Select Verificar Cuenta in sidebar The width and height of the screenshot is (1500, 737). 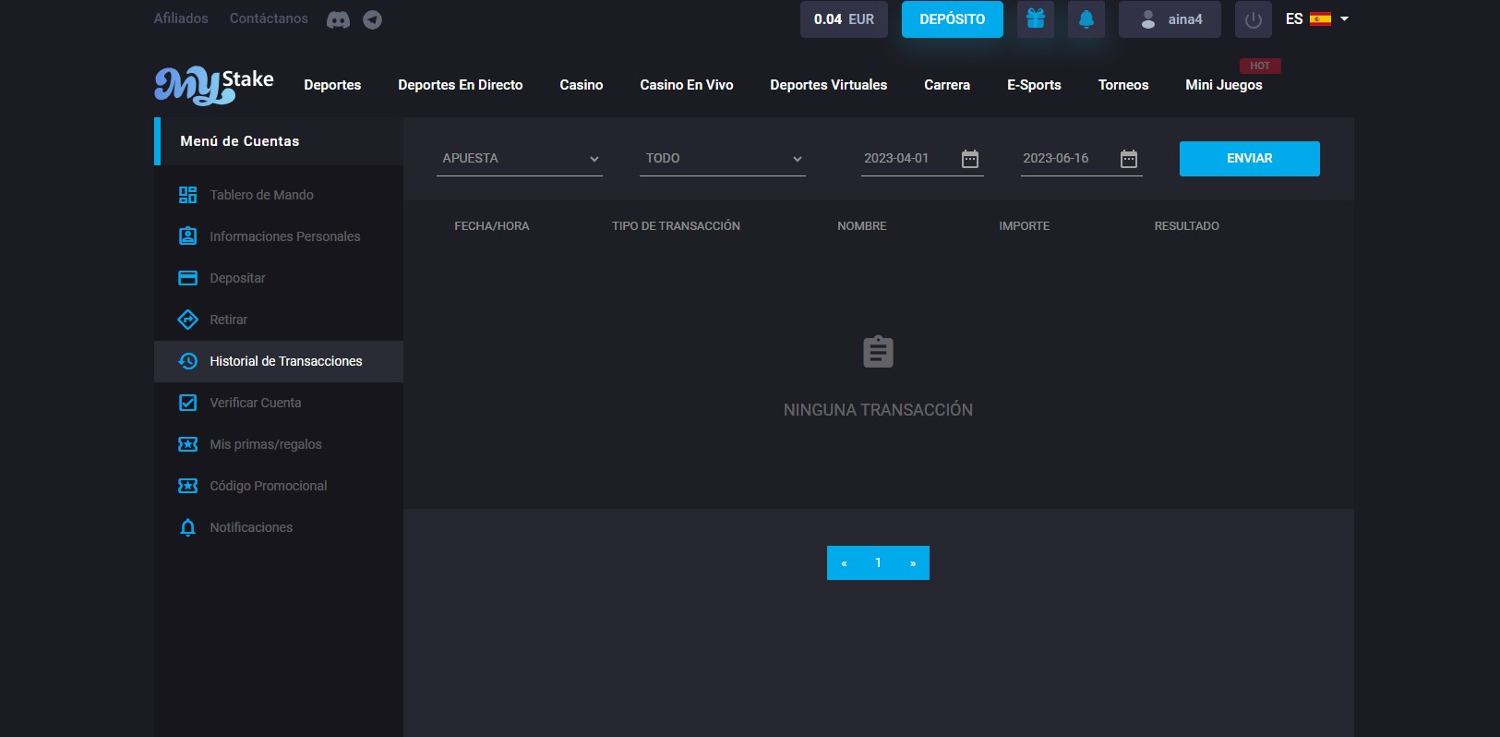tap(255, 403)
